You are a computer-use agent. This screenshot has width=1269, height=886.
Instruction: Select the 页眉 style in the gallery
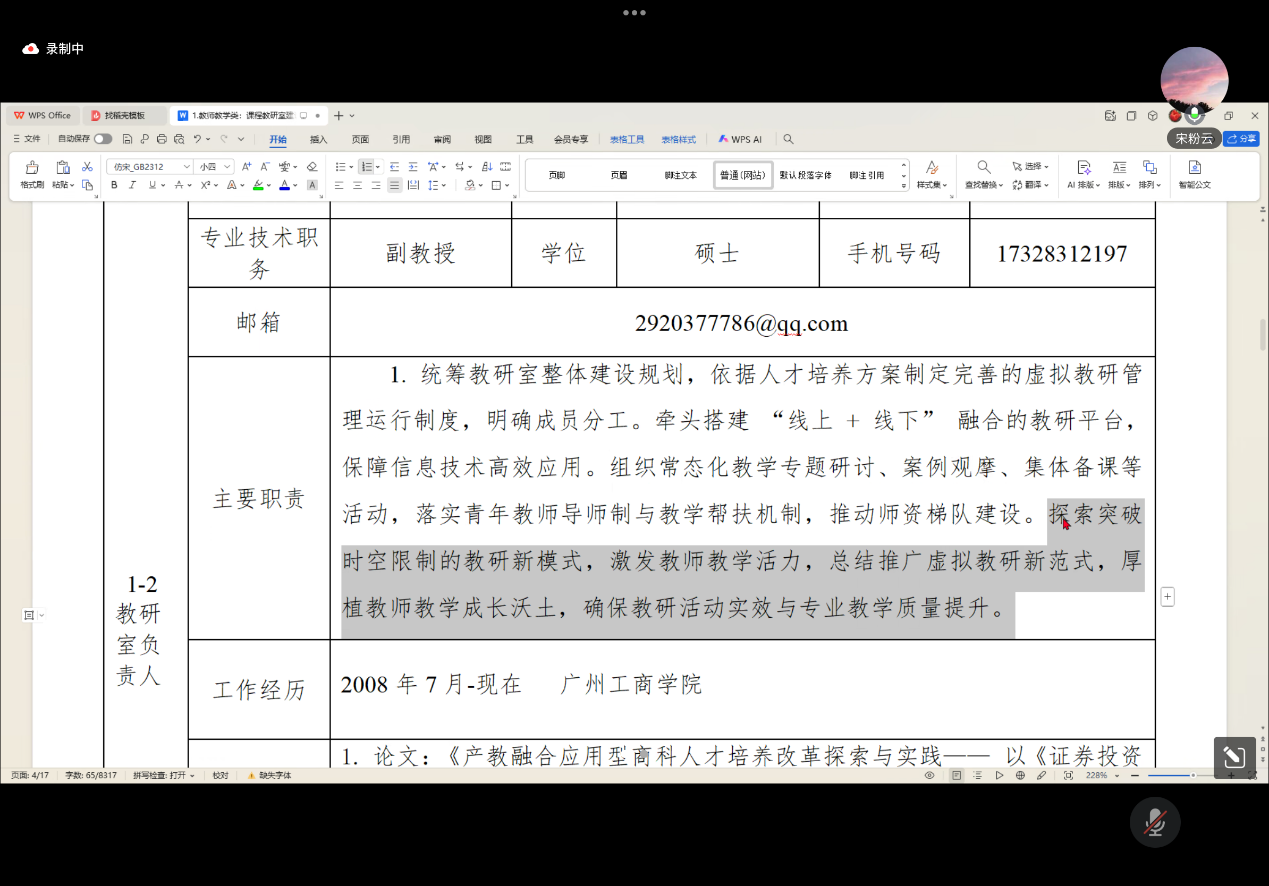click(619, 175)
